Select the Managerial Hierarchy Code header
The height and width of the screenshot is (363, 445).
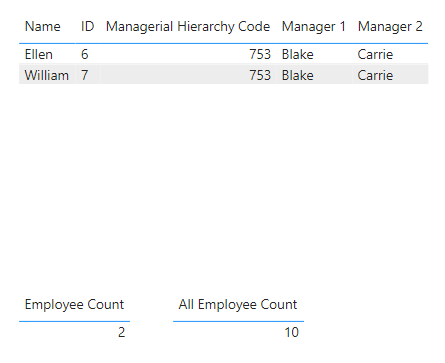(x=188, y=27)
